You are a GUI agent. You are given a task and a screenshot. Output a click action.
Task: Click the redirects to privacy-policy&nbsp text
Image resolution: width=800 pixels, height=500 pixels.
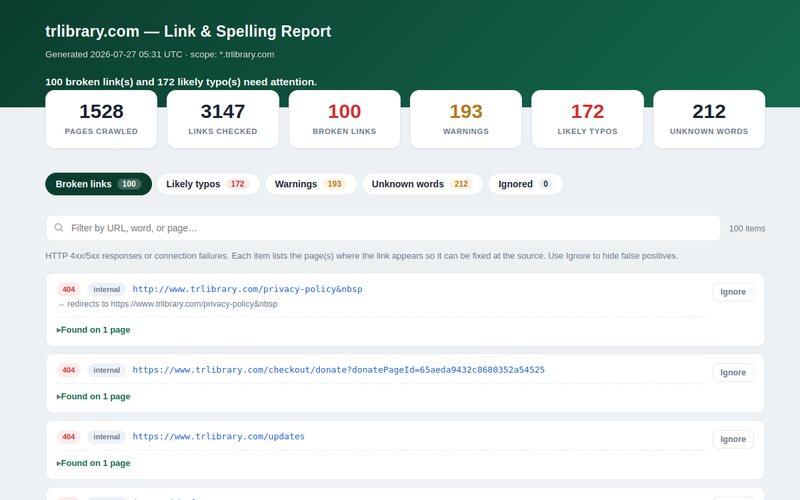pos(167,304)
